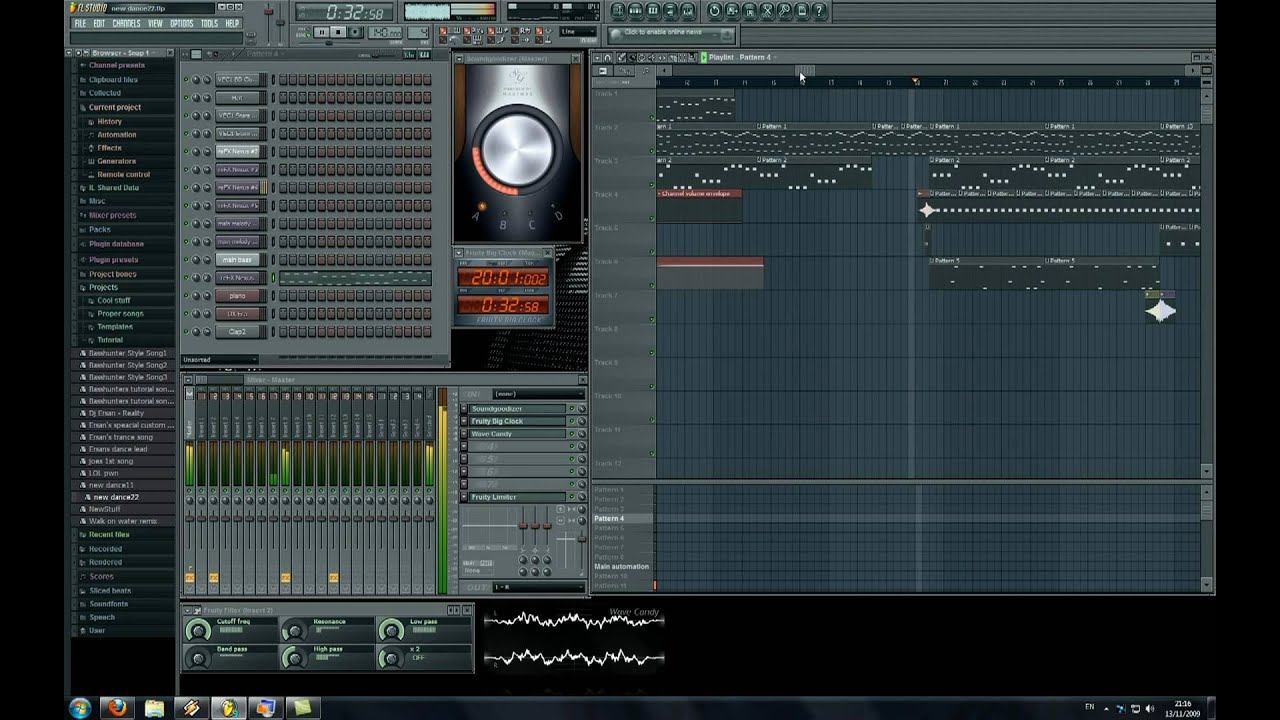Expand Plugin database folder in Browser
The width and height of the screenshot is (1280, 720).
click(x=116, y=243)
